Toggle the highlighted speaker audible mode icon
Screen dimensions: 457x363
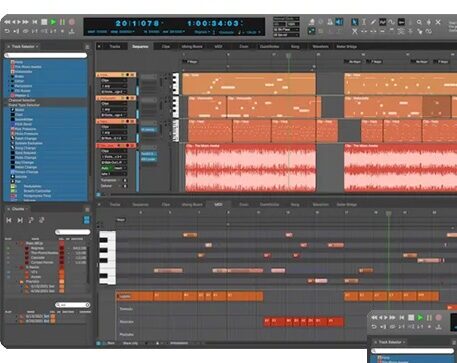click(339, 22)
